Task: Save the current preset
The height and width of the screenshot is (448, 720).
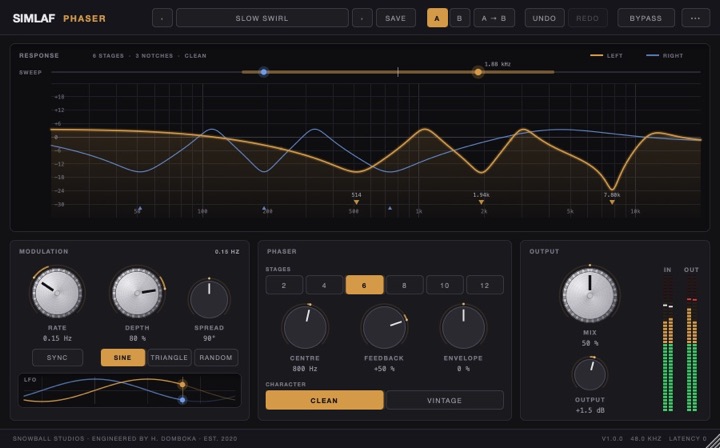Action: [x=396, y=18]
